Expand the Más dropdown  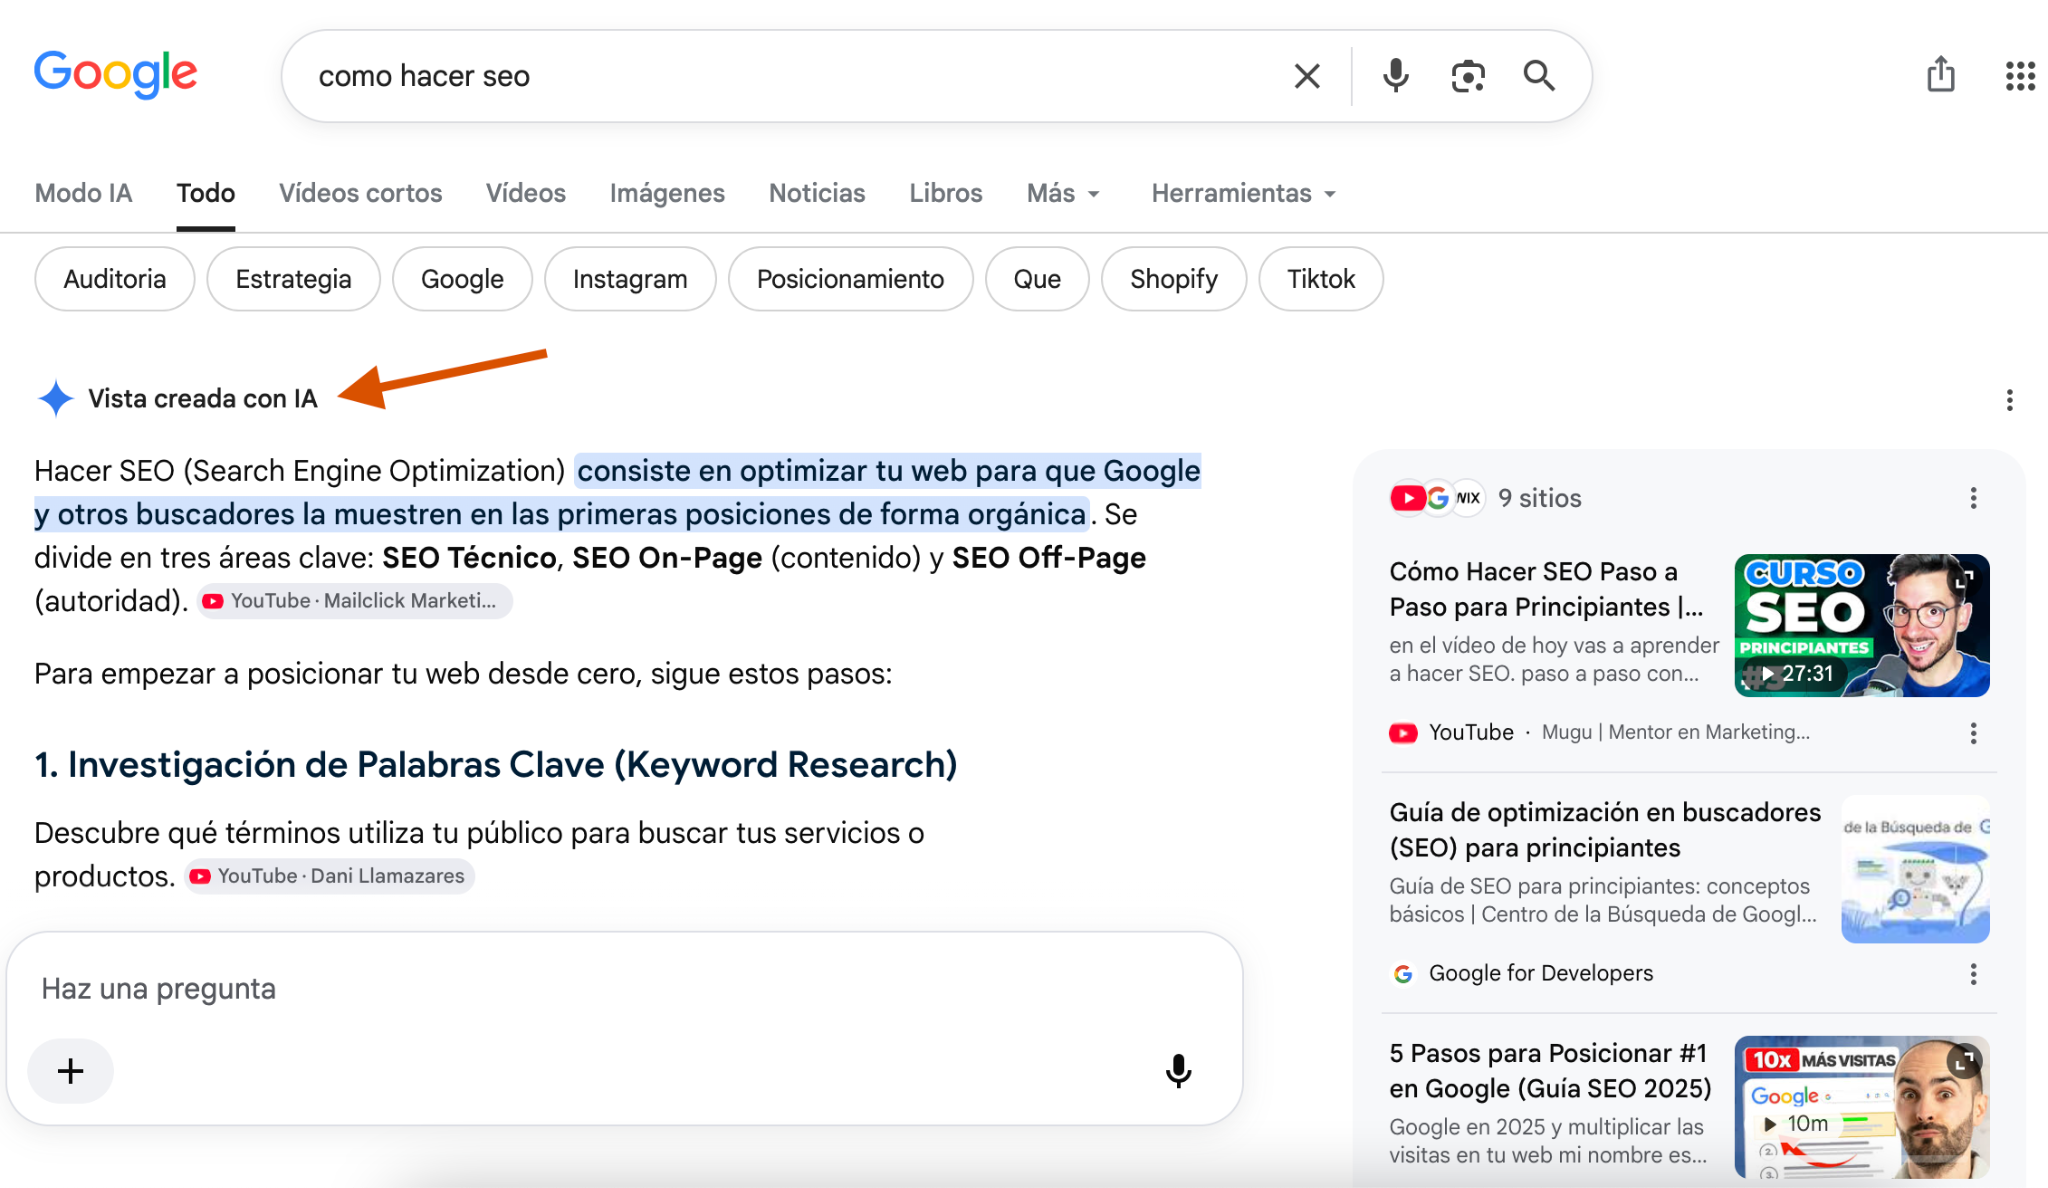[1063, 193]
